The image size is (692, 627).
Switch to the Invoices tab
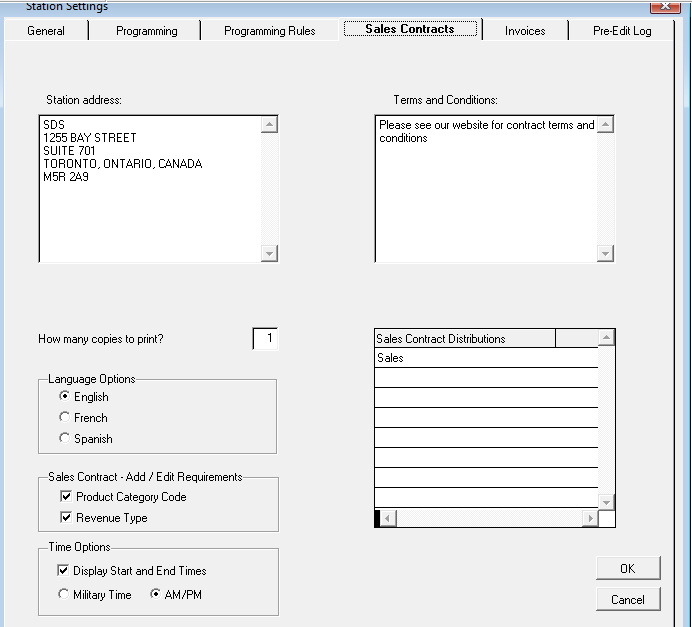coord(525,31)
